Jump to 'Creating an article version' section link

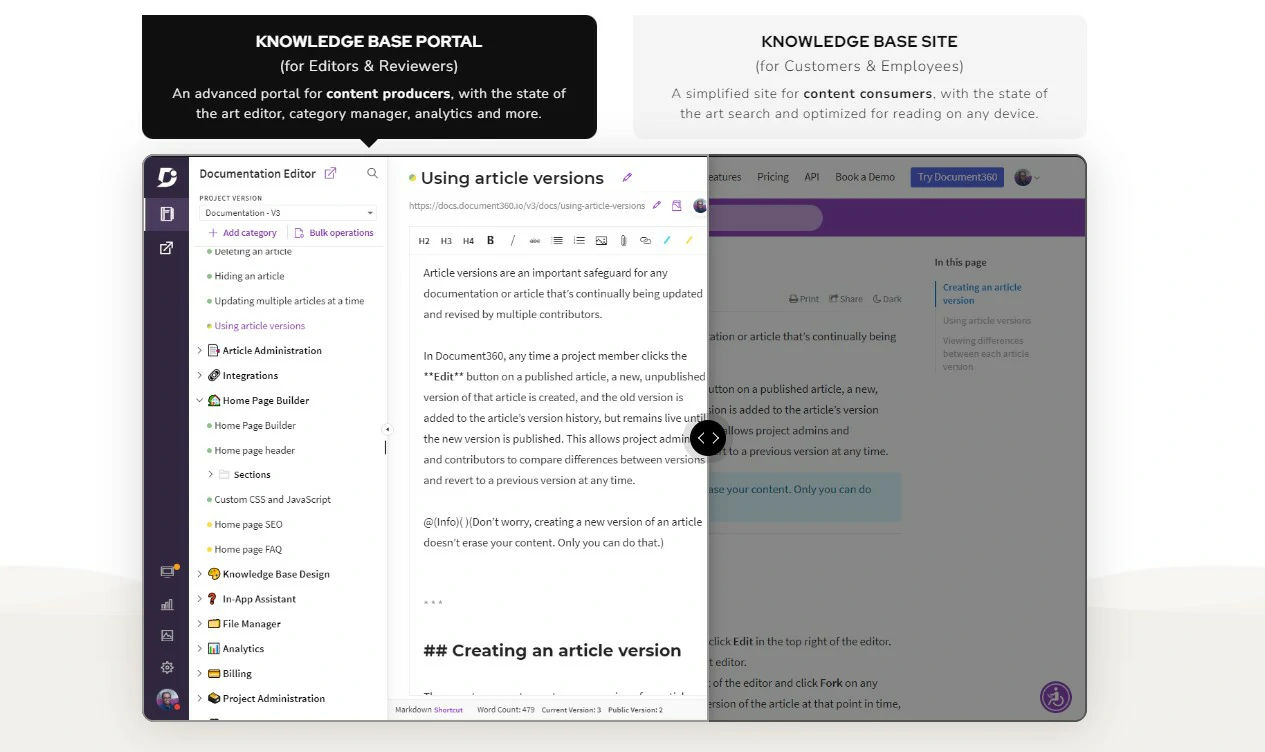982,294
